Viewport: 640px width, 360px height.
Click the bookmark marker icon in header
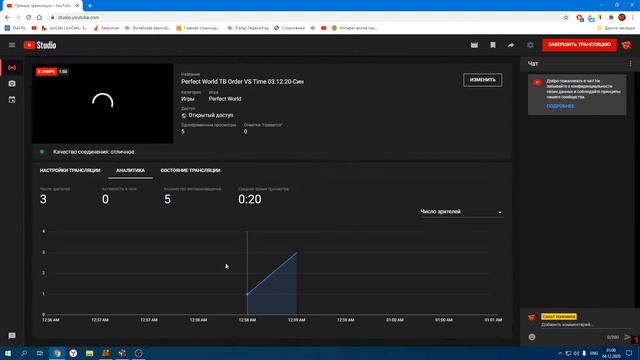[x=493, y=45]
